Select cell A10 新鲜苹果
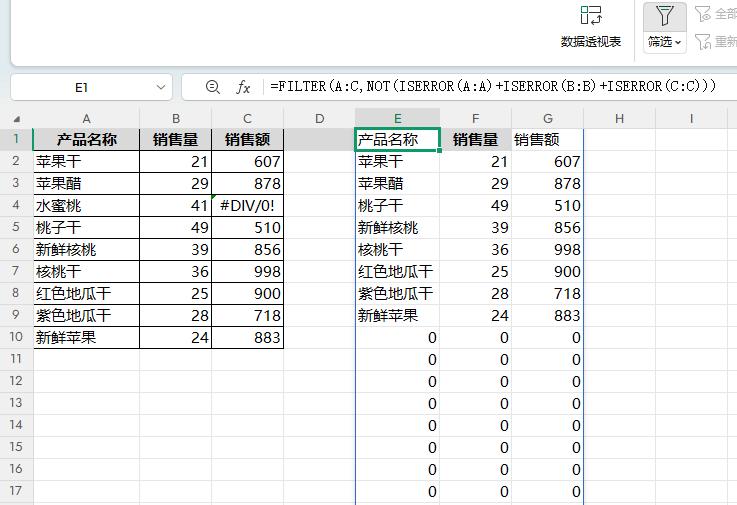This screenshot has width=737, height=505. pyautogui.click(x=86, y=338)
